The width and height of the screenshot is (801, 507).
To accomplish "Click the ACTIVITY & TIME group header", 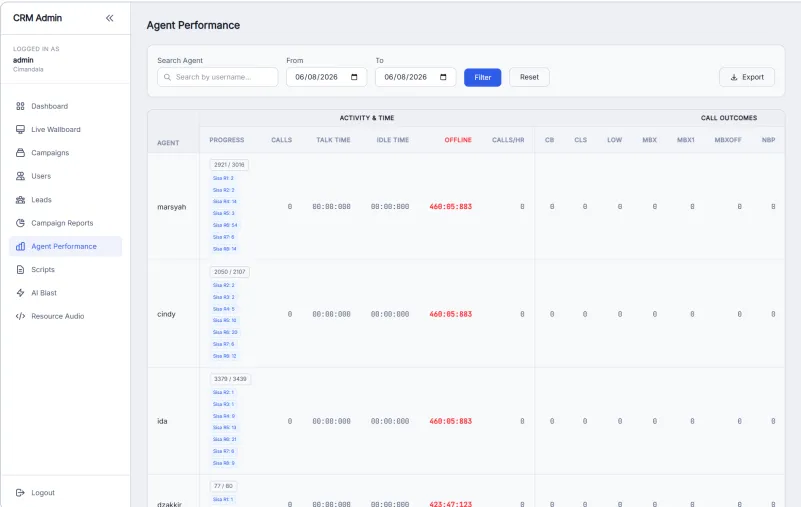I will [367, 118].
